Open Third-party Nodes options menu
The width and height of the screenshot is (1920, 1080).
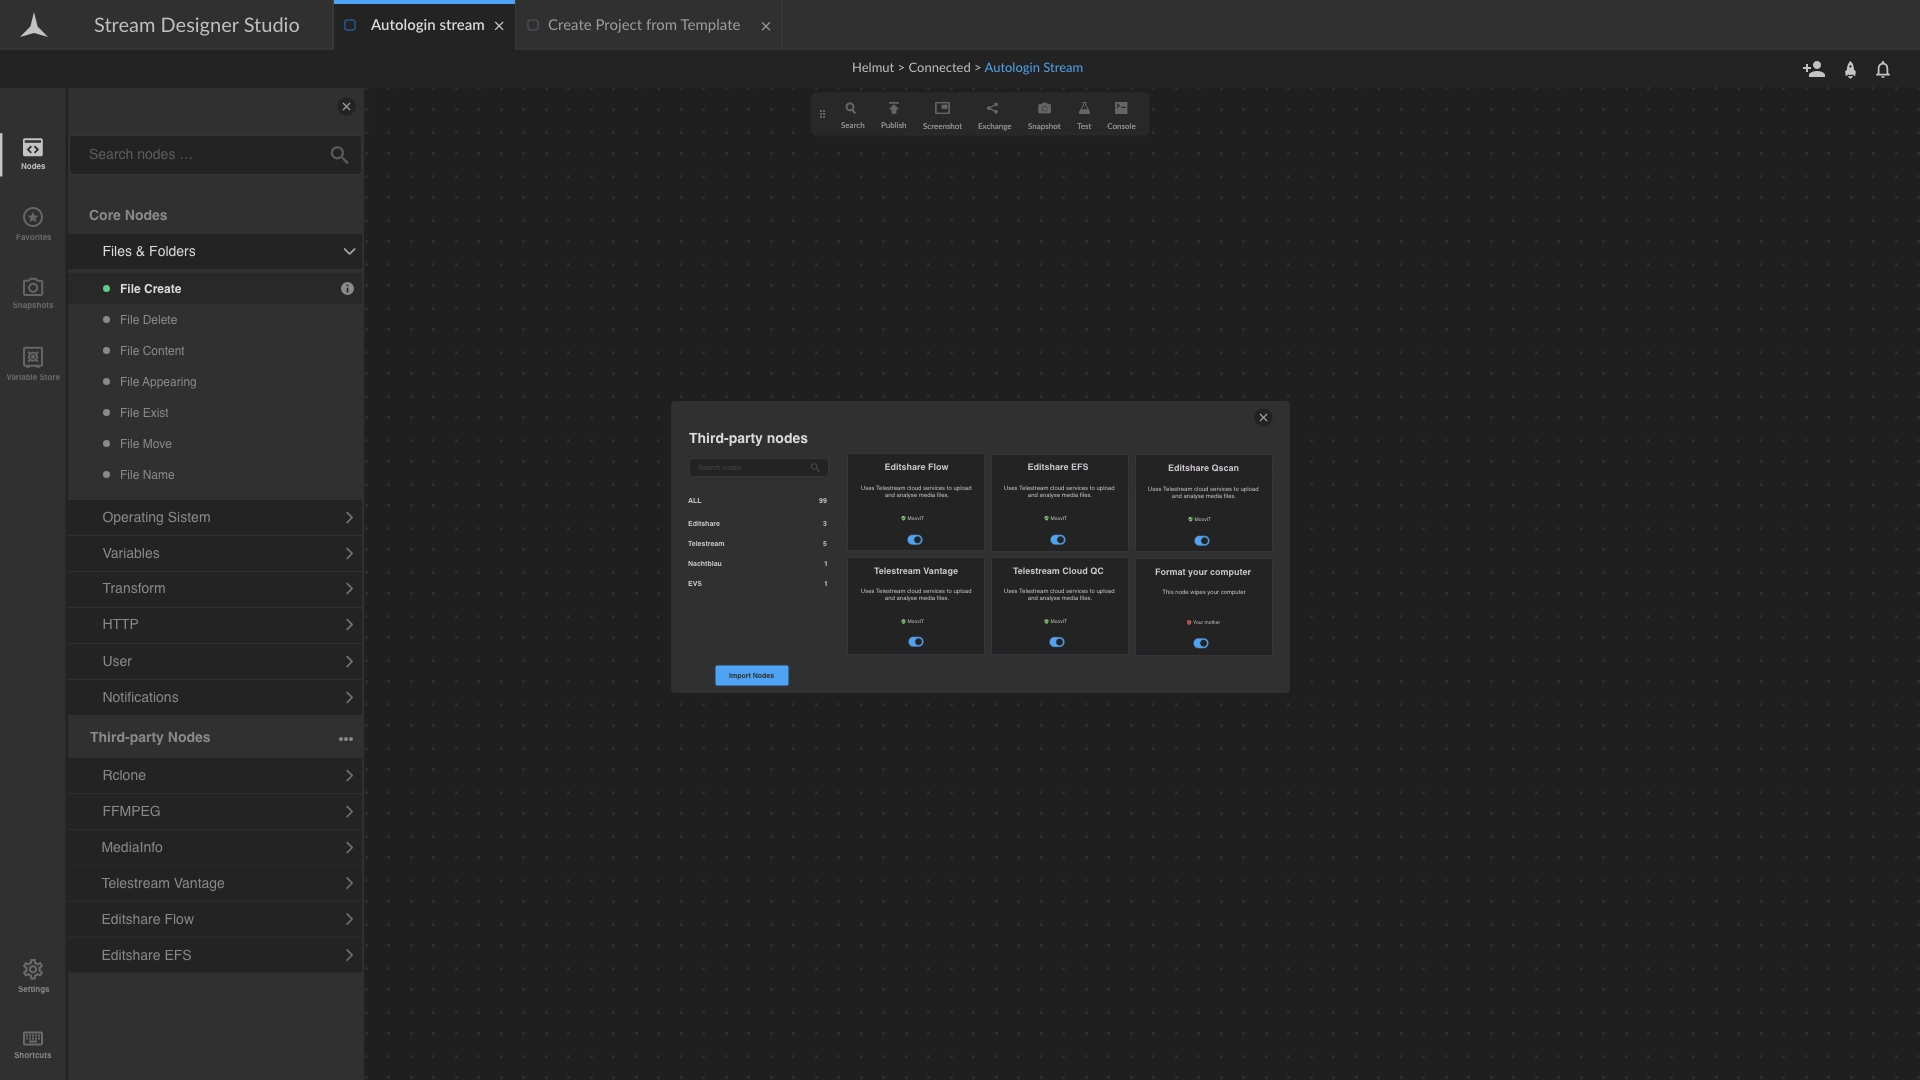(345, 739)
